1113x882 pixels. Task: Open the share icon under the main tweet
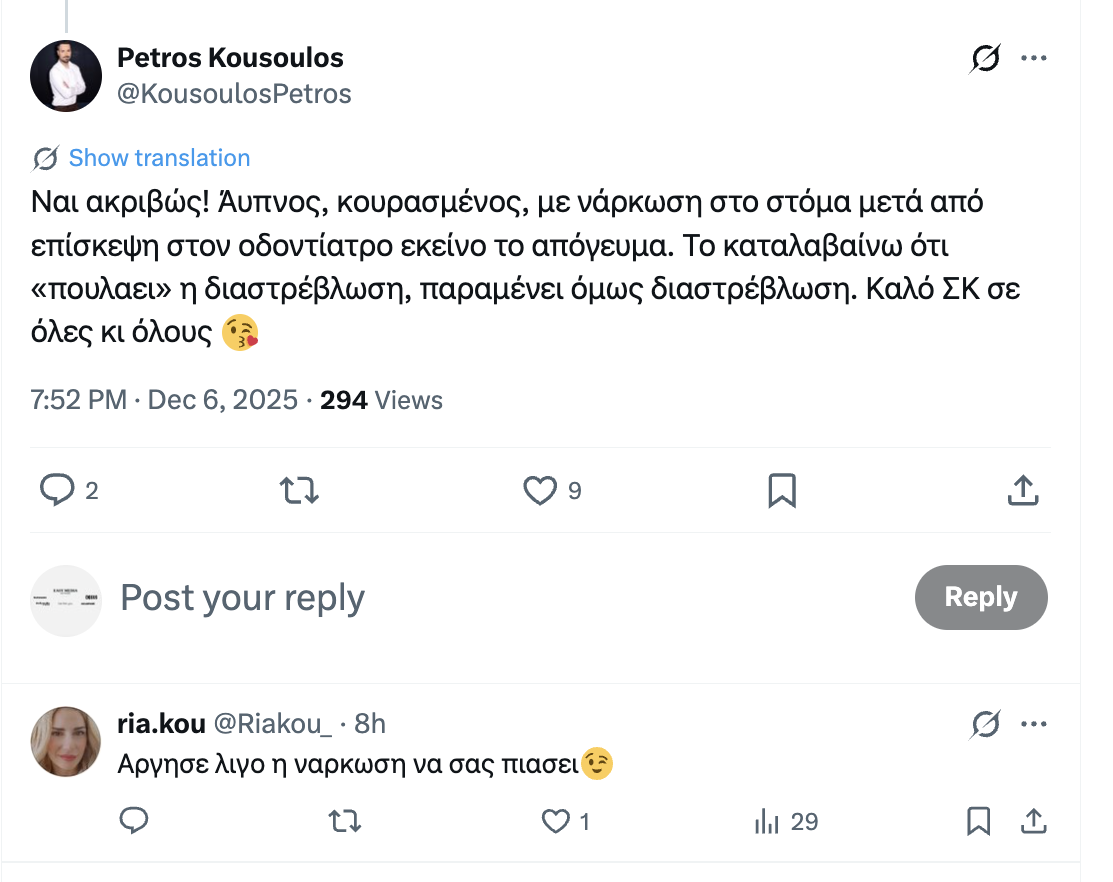[1022, 490]
